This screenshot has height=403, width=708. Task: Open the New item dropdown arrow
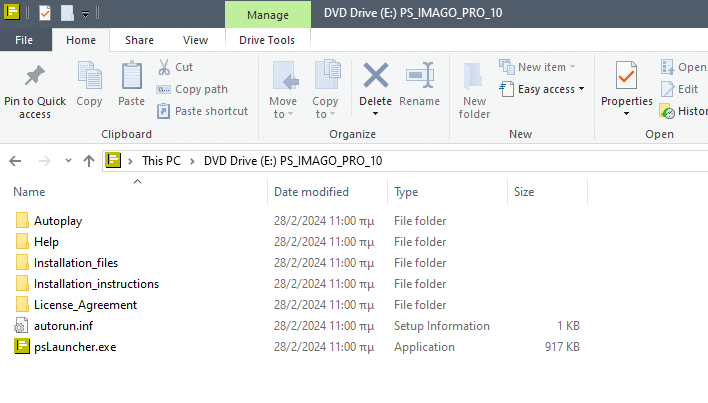point(573,67)
